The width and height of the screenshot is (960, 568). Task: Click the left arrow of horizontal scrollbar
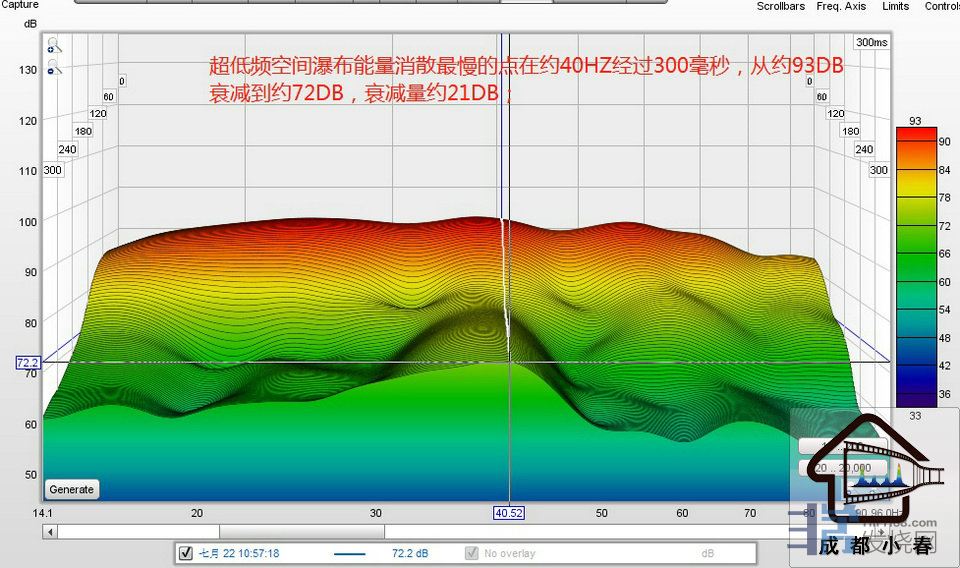tap(49, 532)
